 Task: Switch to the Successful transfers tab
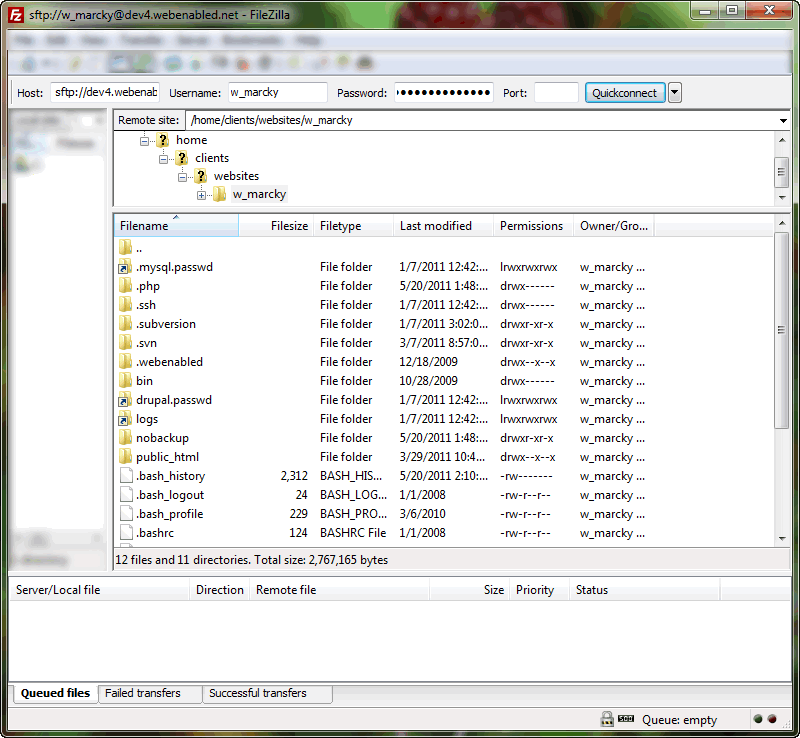coord(267,693)
